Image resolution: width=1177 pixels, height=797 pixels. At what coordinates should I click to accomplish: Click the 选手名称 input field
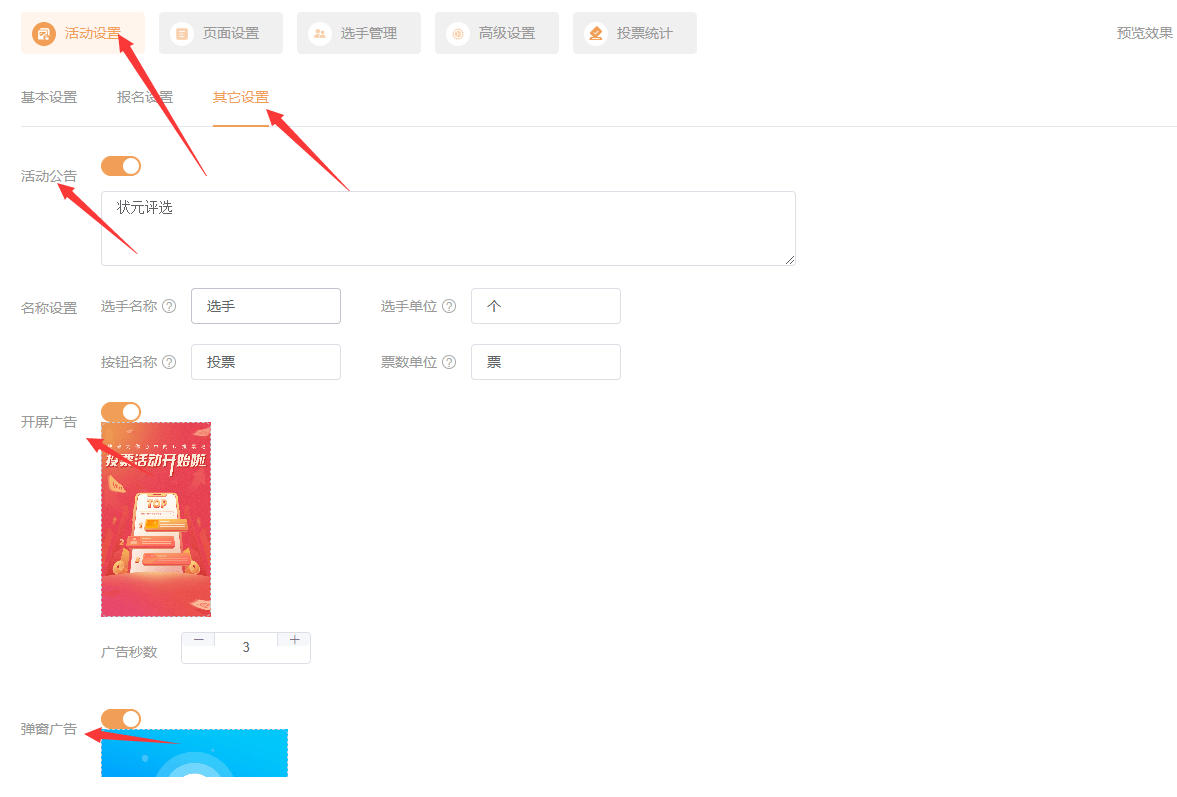pyautogui.click(x=266, y=306)
